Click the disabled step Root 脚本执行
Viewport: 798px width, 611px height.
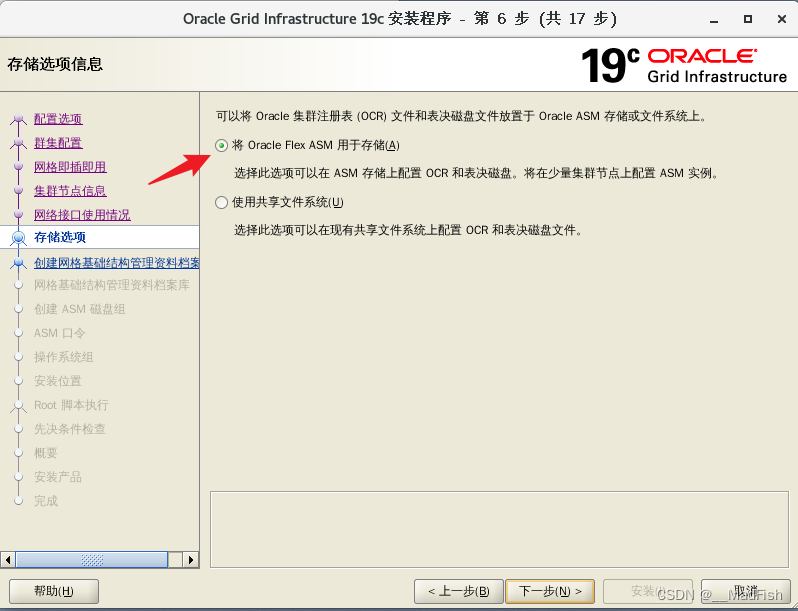(71, 405)
